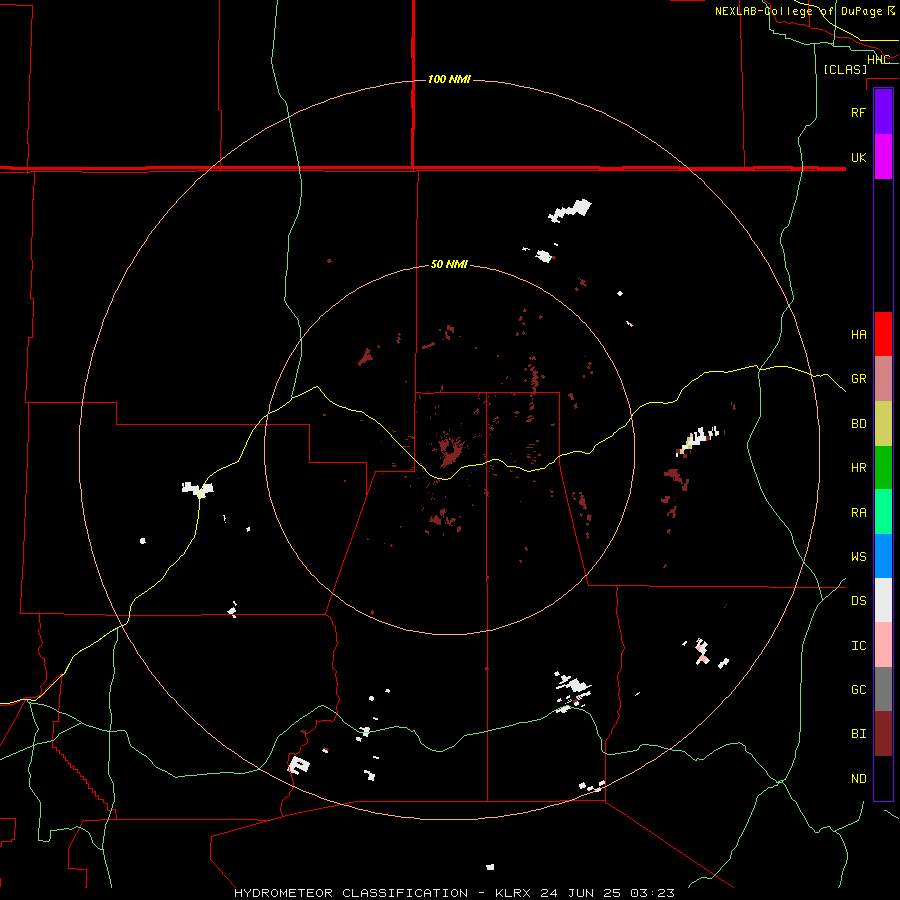This screenshot has width=900, height=900.
Task: Choose the dark green HR heavy rain swatch
Action: coord(883,468)
